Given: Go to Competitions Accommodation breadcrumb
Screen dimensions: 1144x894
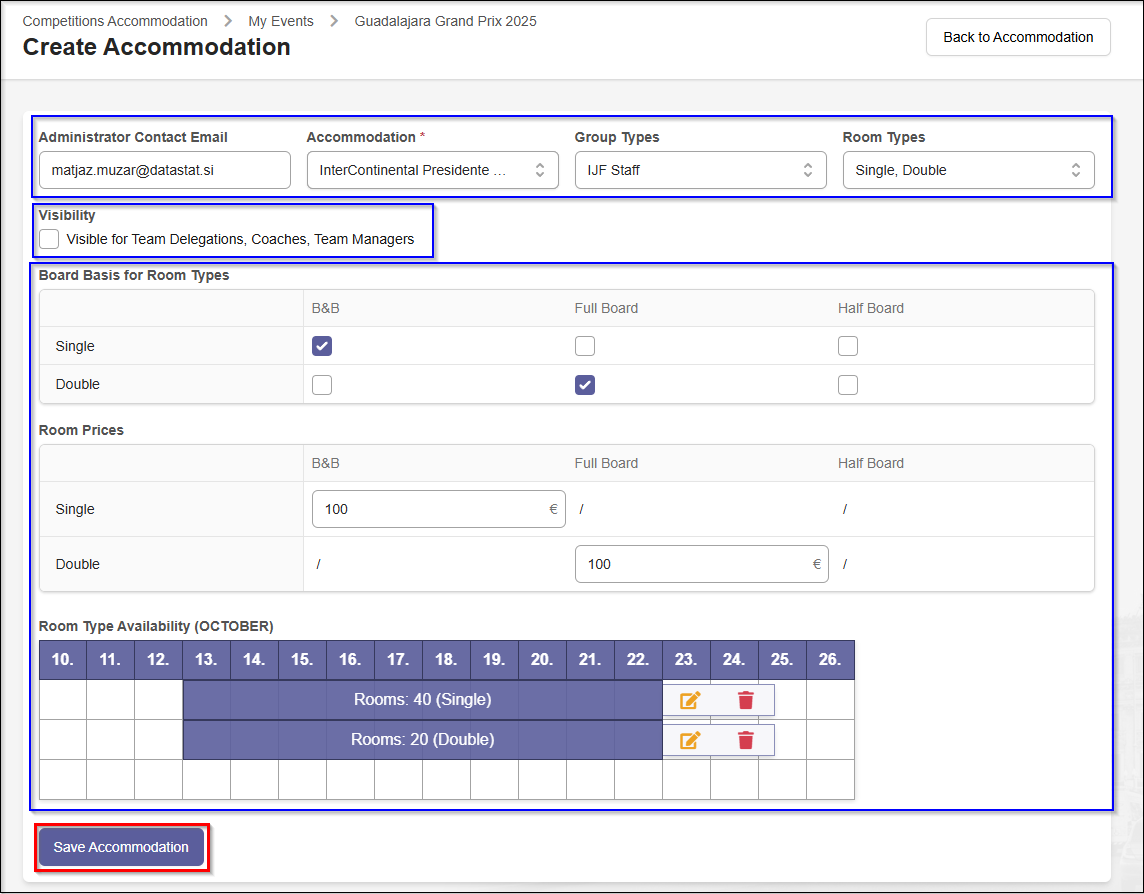Looking at the screenshot, I should (x=115, y=21).
